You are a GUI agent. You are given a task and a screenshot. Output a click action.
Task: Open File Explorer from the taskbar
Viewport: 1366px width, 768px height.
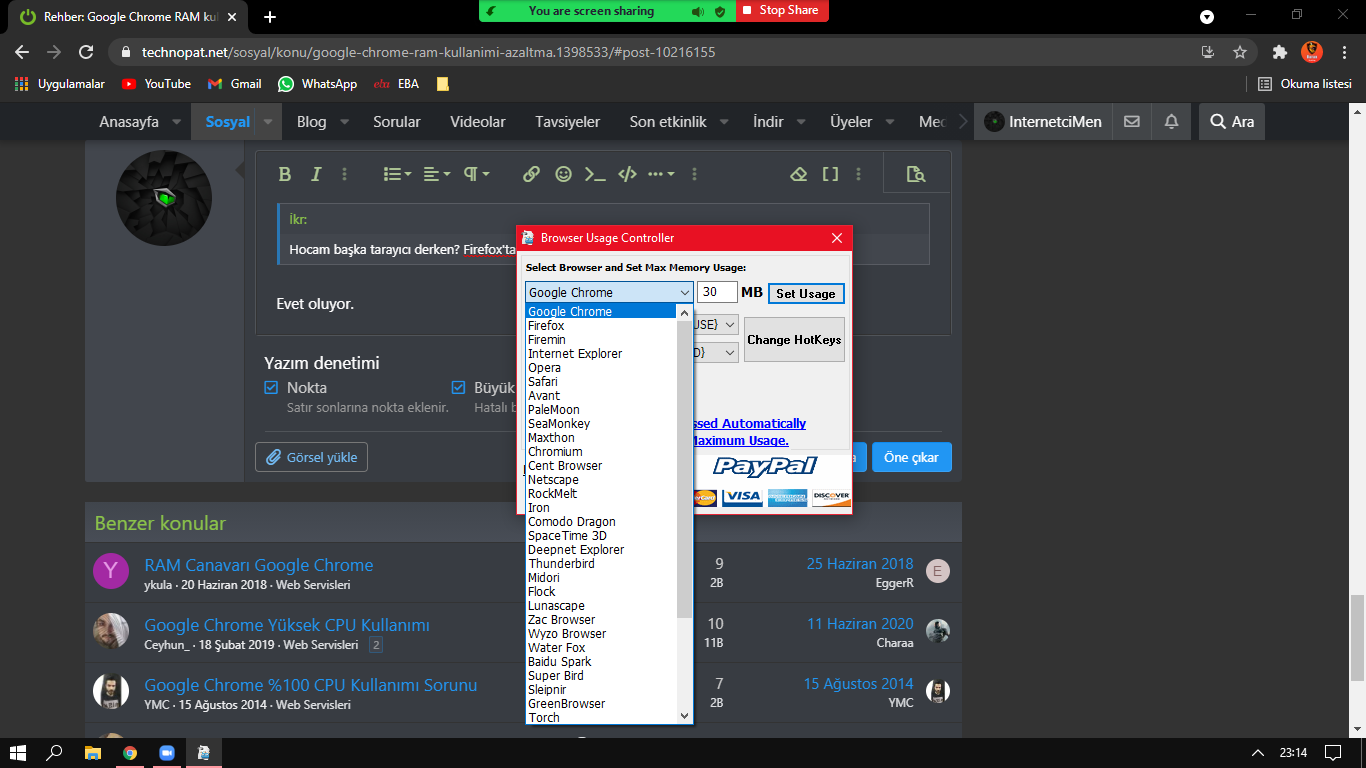click(x=92, y=752)
